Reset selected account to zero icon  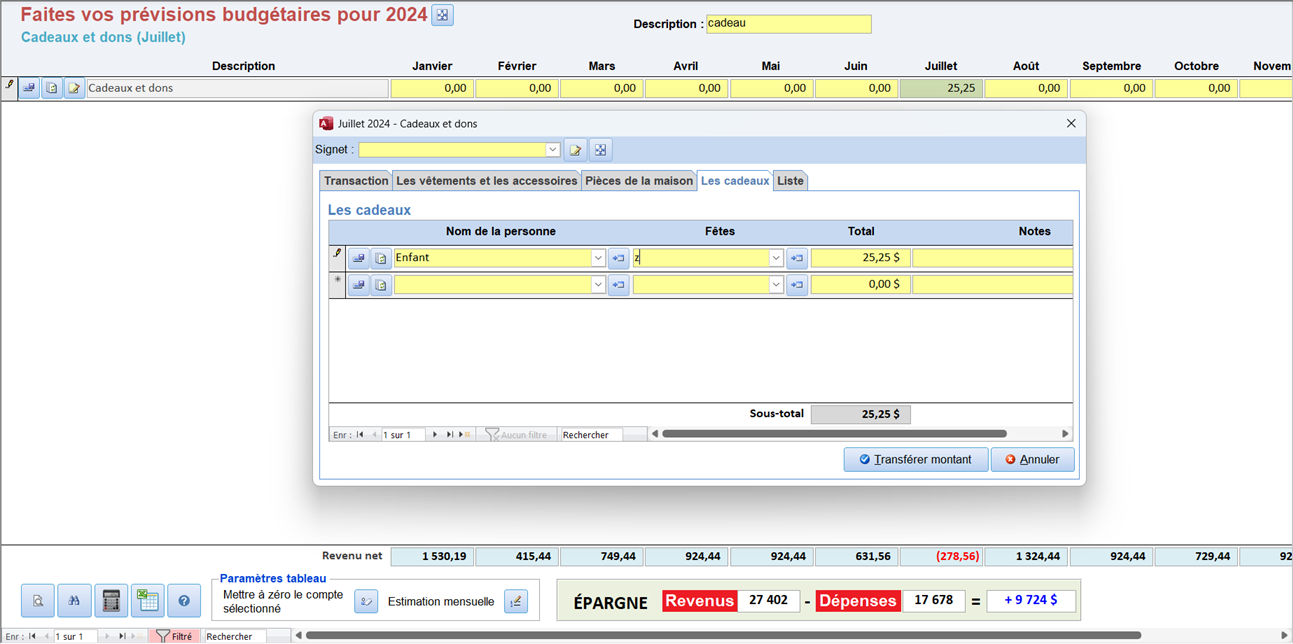point(366,601)
